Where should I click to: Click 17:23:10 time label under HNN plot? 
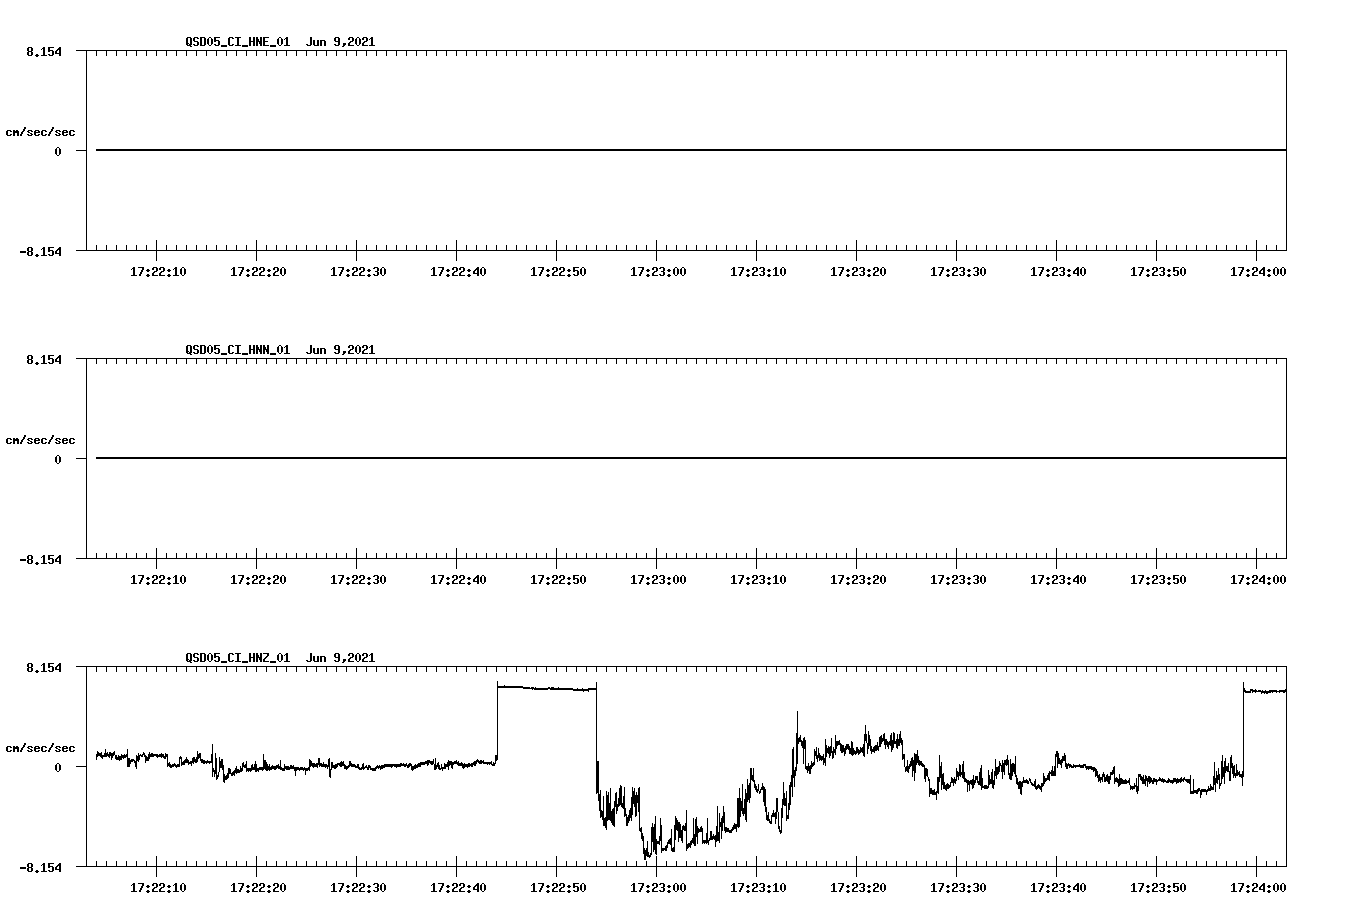coord(758,579)
